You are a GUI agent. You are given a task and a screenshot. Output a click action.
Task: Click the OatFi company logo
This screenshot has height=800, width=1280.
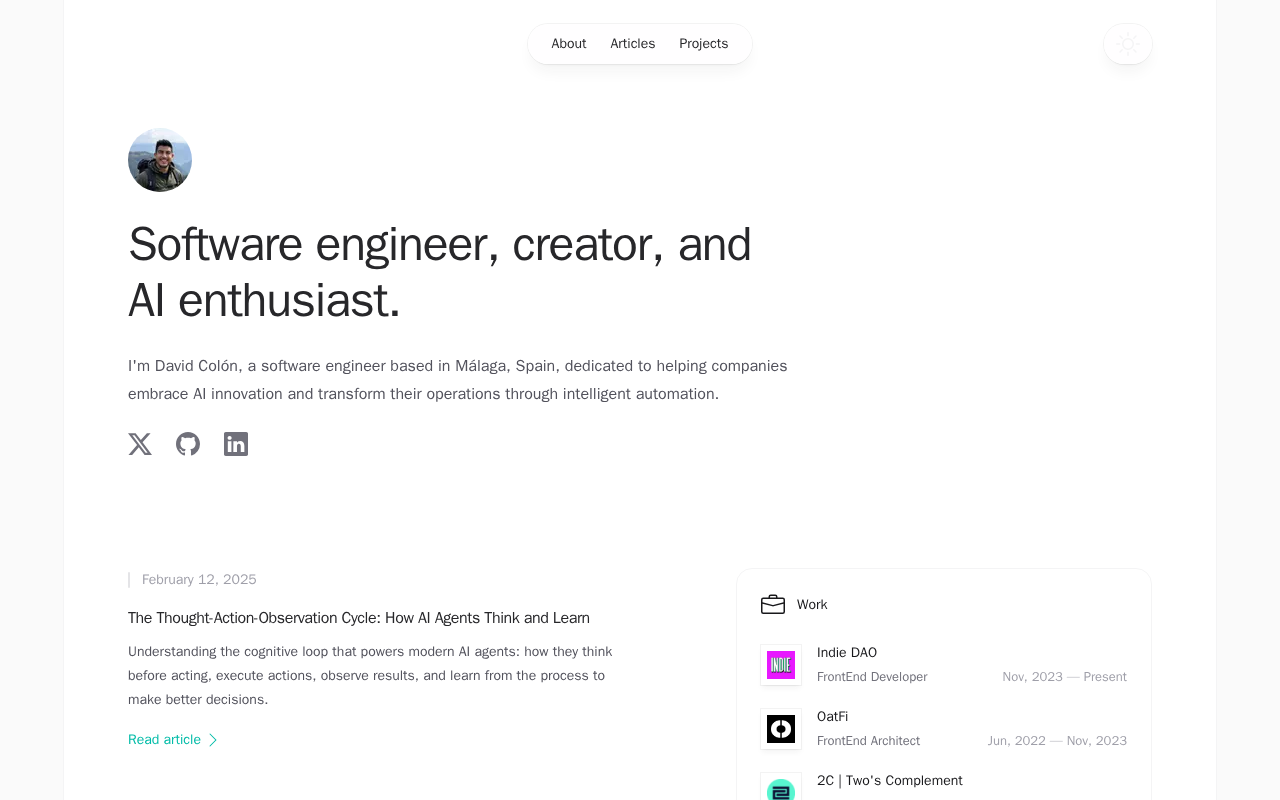coord(781,729)
